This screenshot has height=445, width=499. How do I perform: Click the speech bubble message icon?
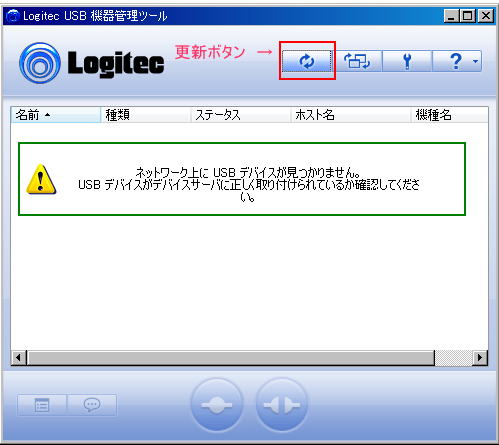92,405
